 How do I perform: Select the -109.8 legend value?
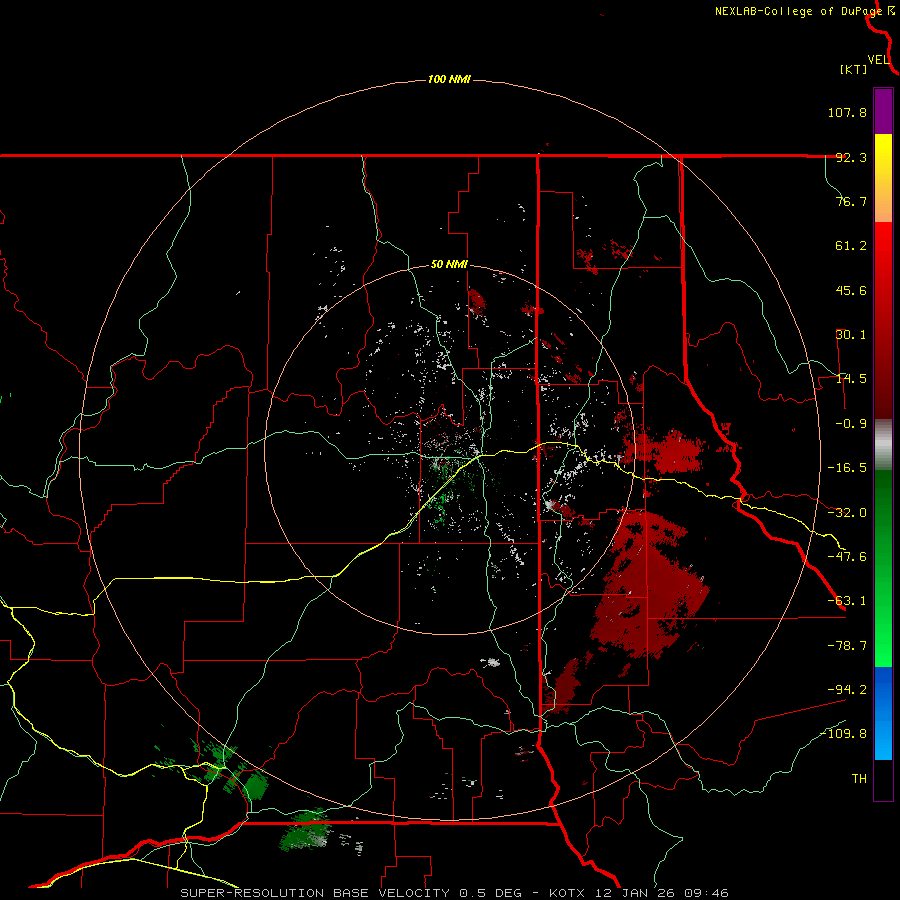(843, 734)
